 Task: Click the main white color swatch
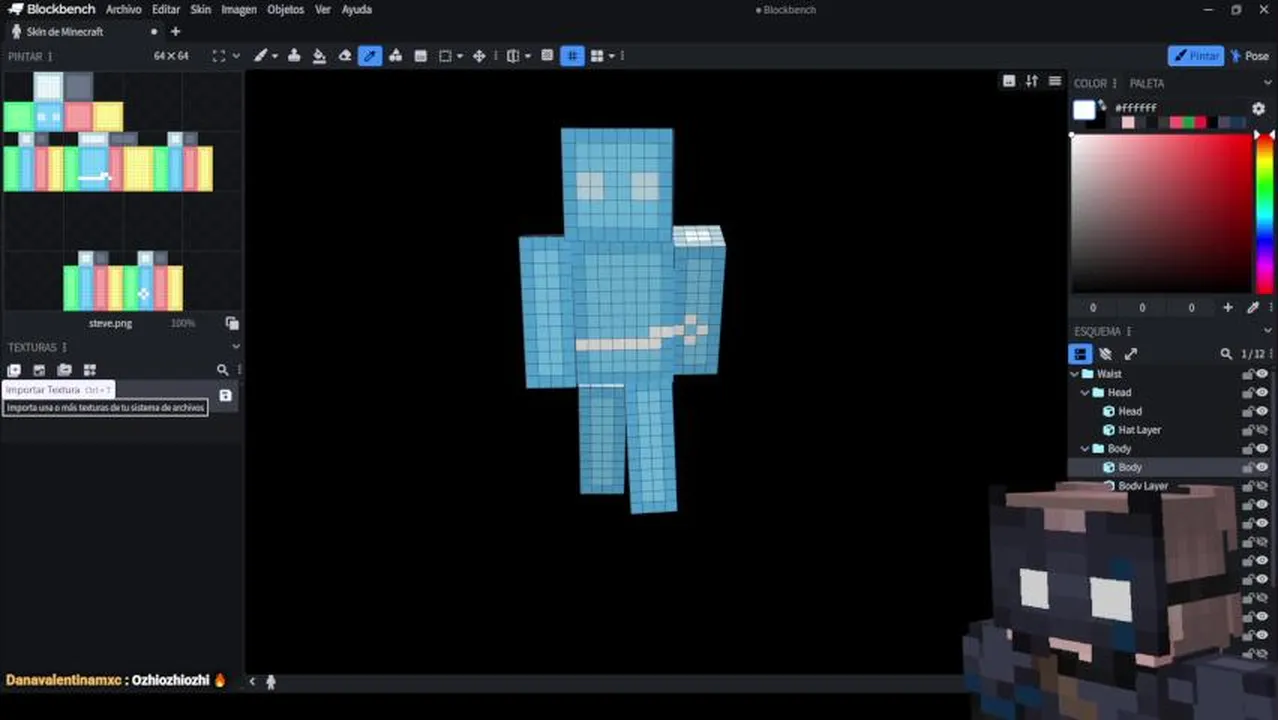click(1084, 109)
